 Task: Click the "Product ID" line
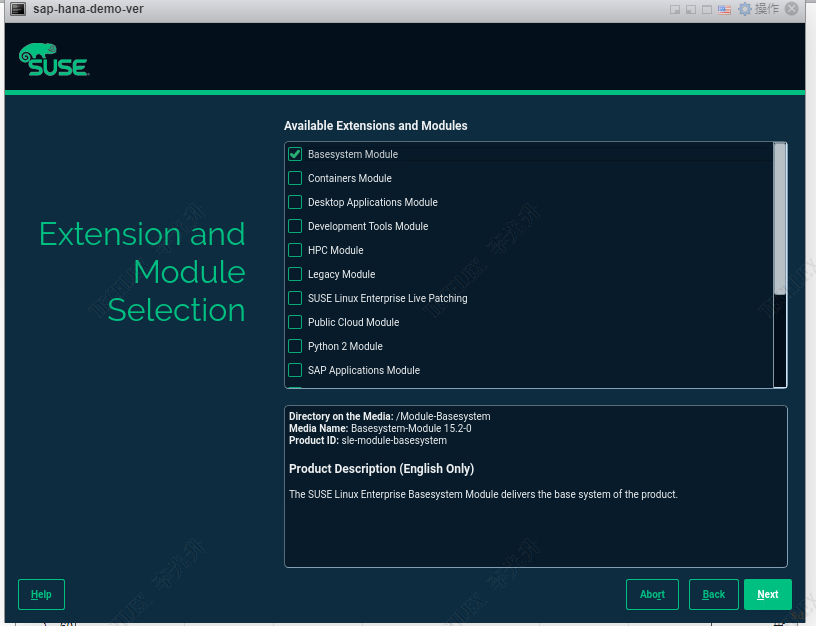pos(368,440)
